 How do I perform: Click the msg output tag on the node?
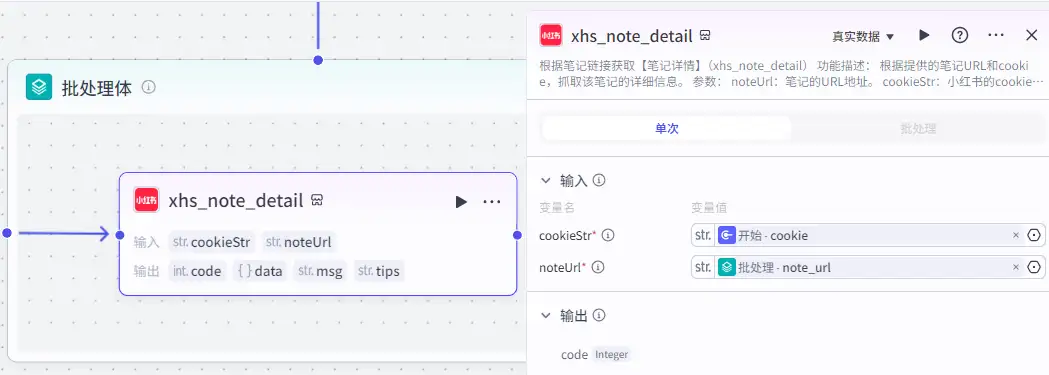(320, 271)
